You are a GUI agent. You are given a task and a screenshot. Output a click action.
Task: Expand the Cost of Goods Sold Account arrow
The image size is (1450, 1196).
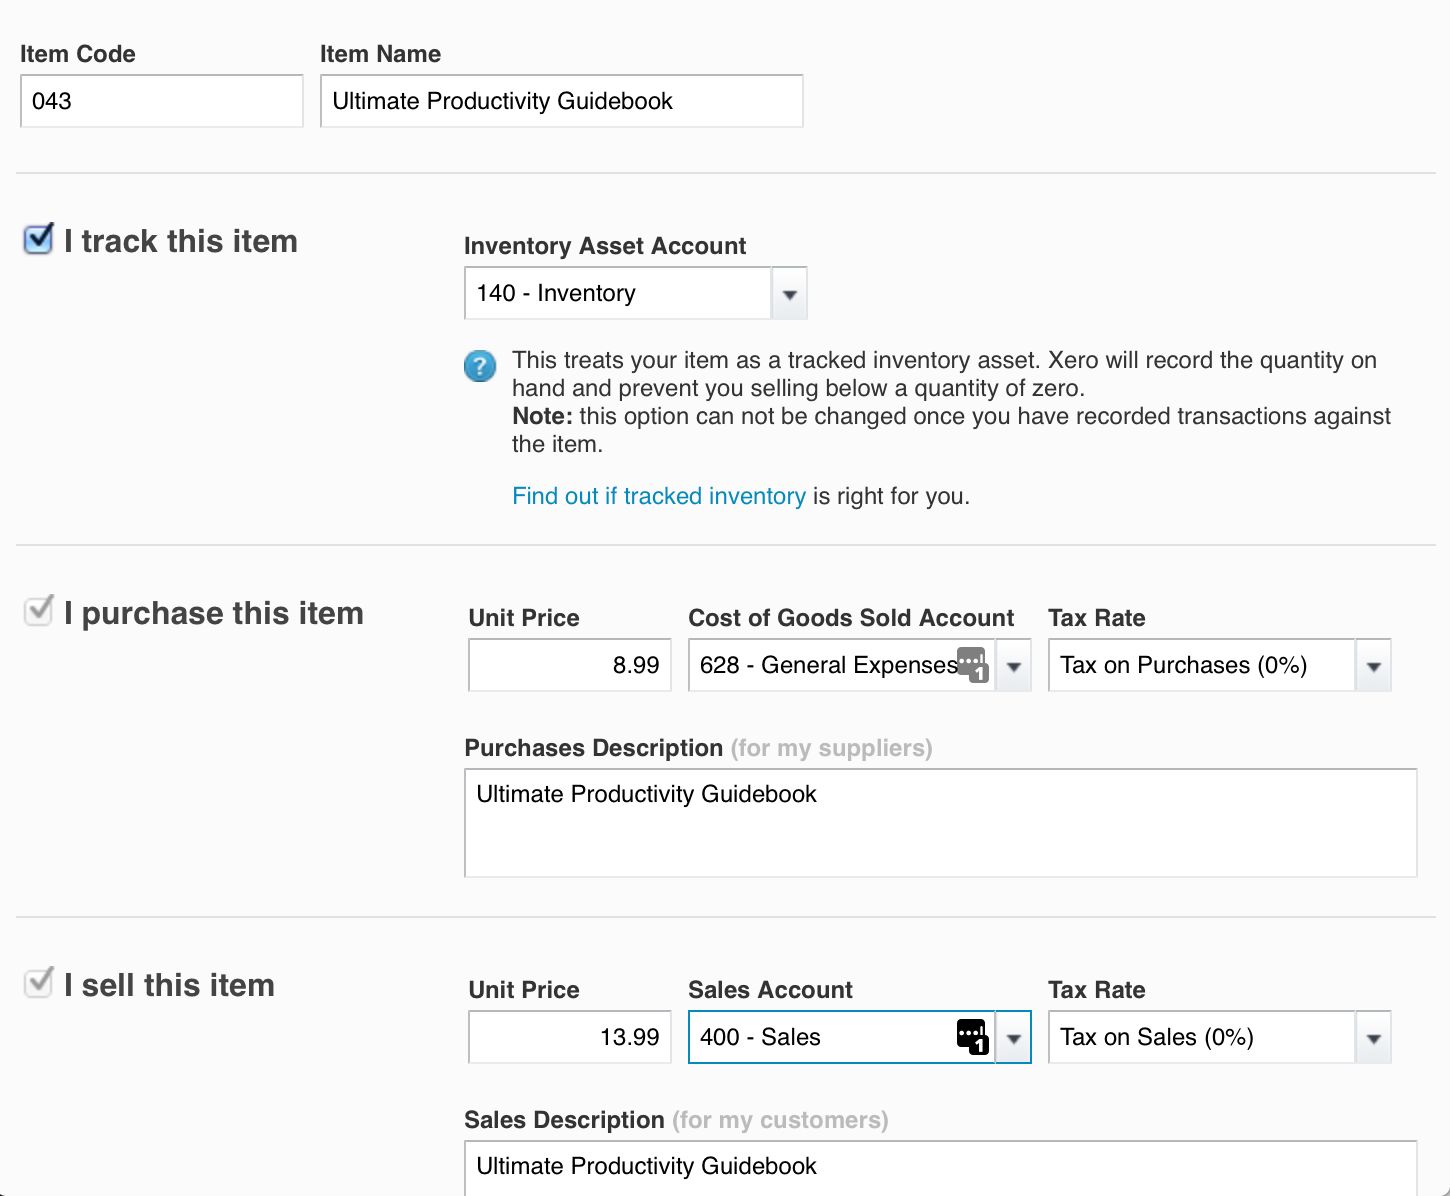tap(1013, 666)
